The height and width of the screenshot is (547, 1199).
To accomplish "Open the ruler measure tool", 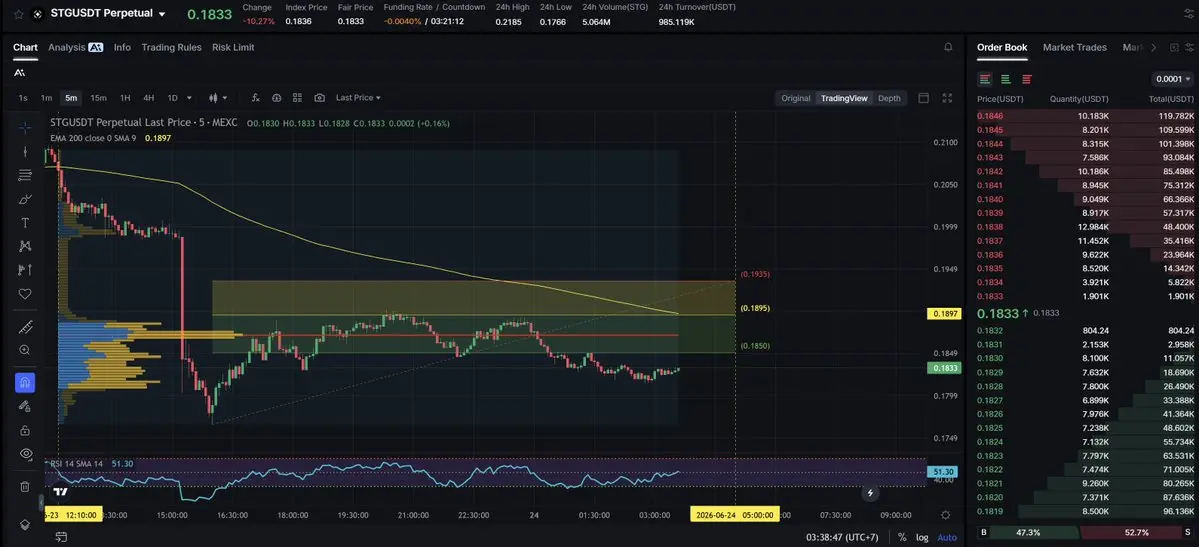I will click(x=24, y=327).
